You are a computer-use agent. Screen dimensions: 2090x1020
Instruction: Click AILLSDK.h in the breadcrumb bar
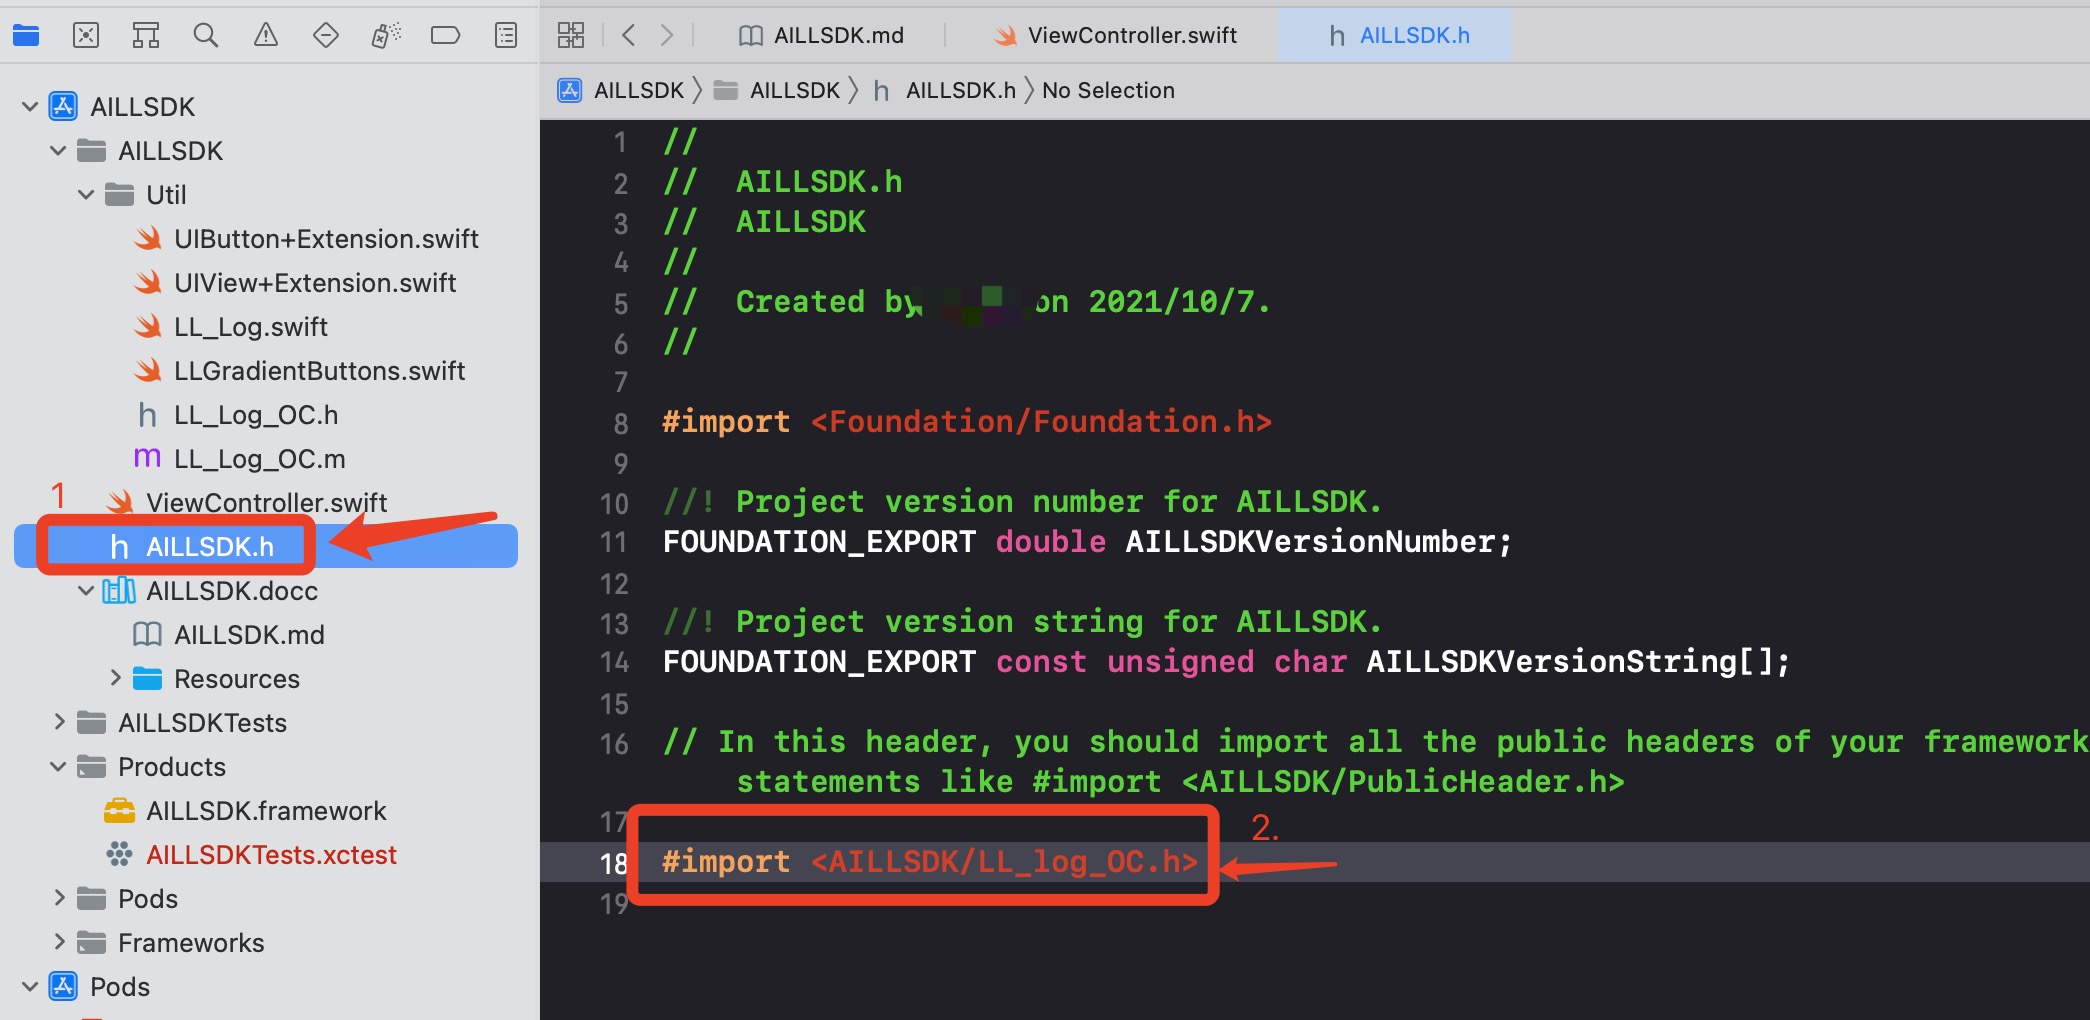[x=944, y=90]
